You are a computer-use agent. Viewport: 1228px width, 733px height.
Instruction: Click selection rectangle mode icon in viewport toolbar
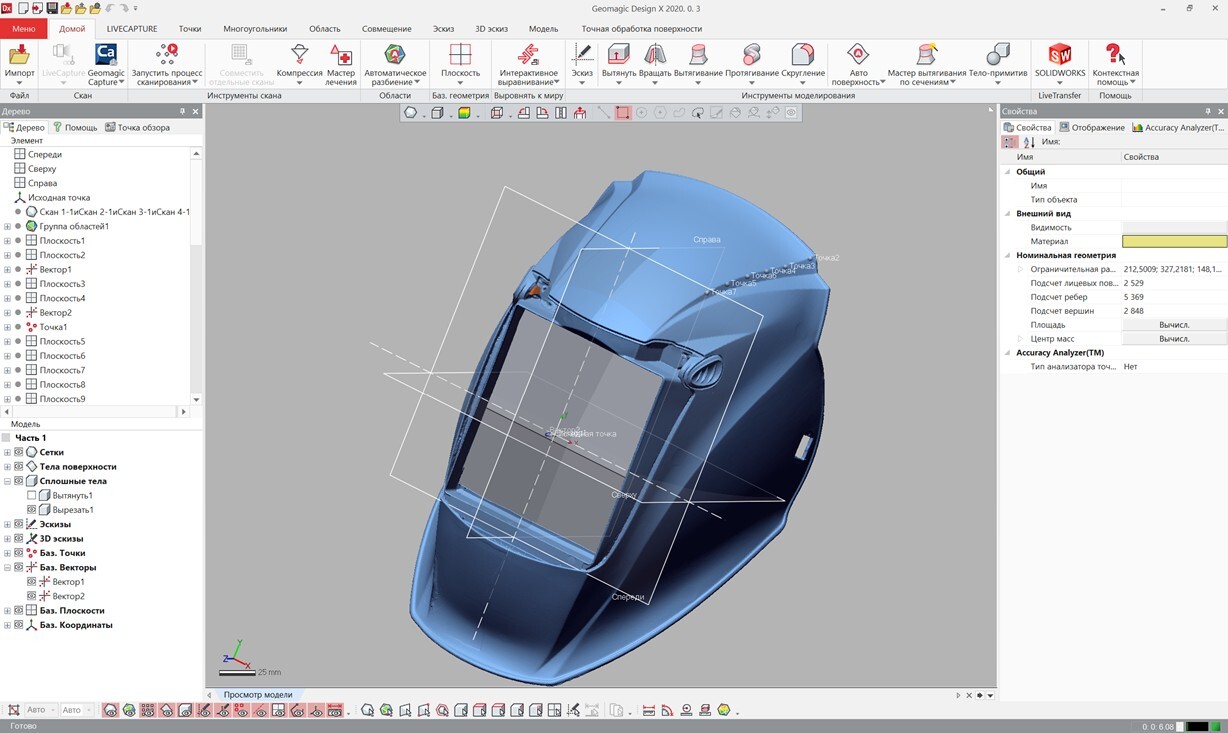pyautogui.click(x=623, y=113)
